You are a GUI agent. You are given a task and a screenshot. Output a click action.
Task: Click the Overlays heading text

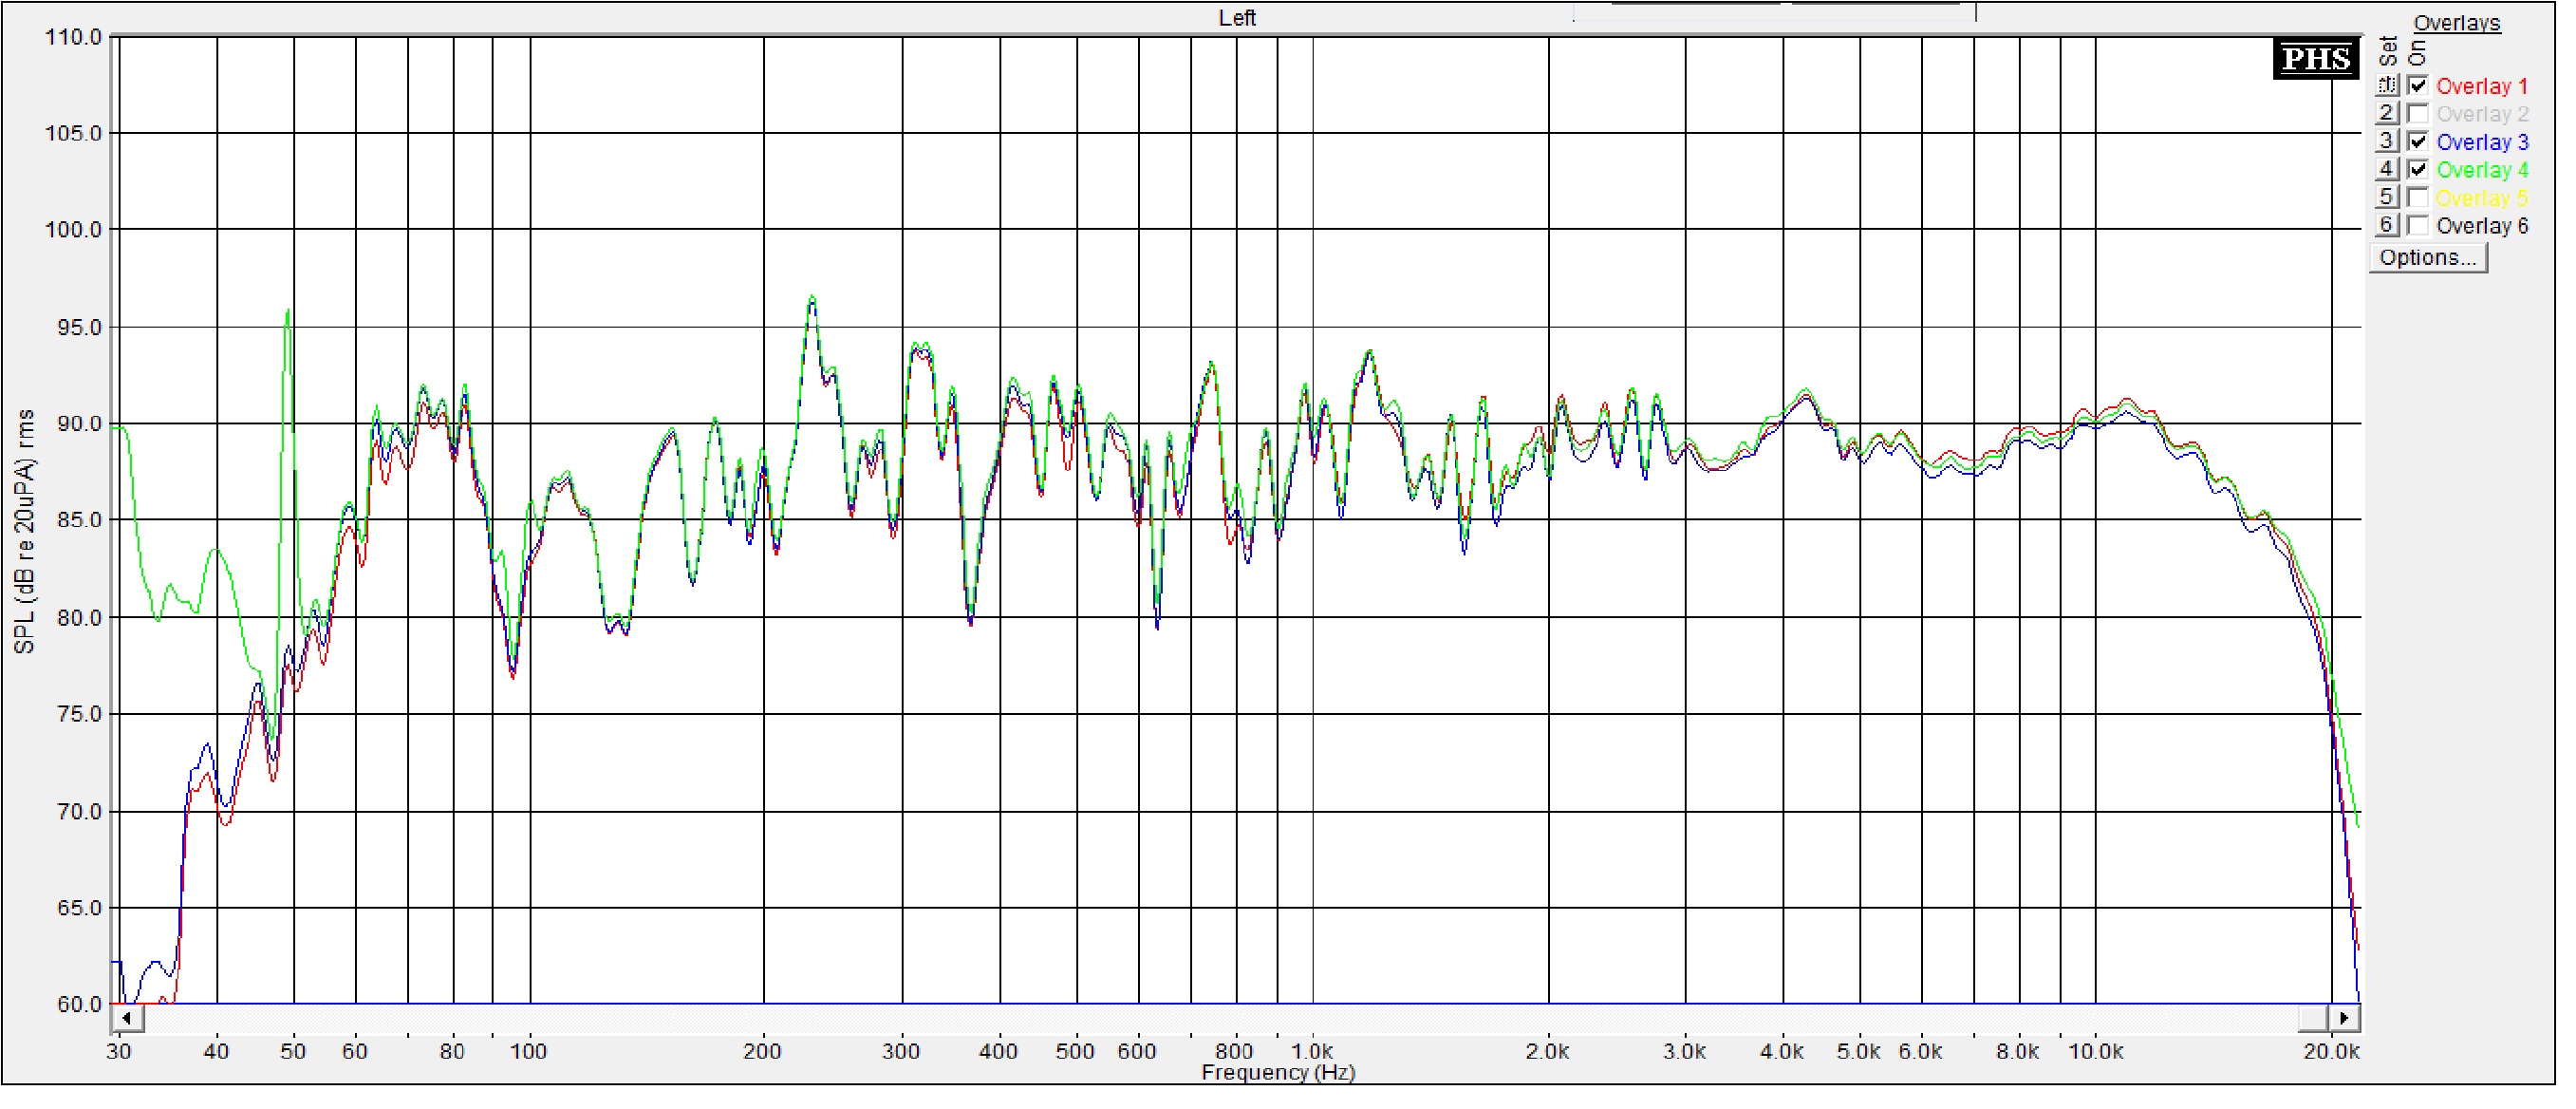2456,23
